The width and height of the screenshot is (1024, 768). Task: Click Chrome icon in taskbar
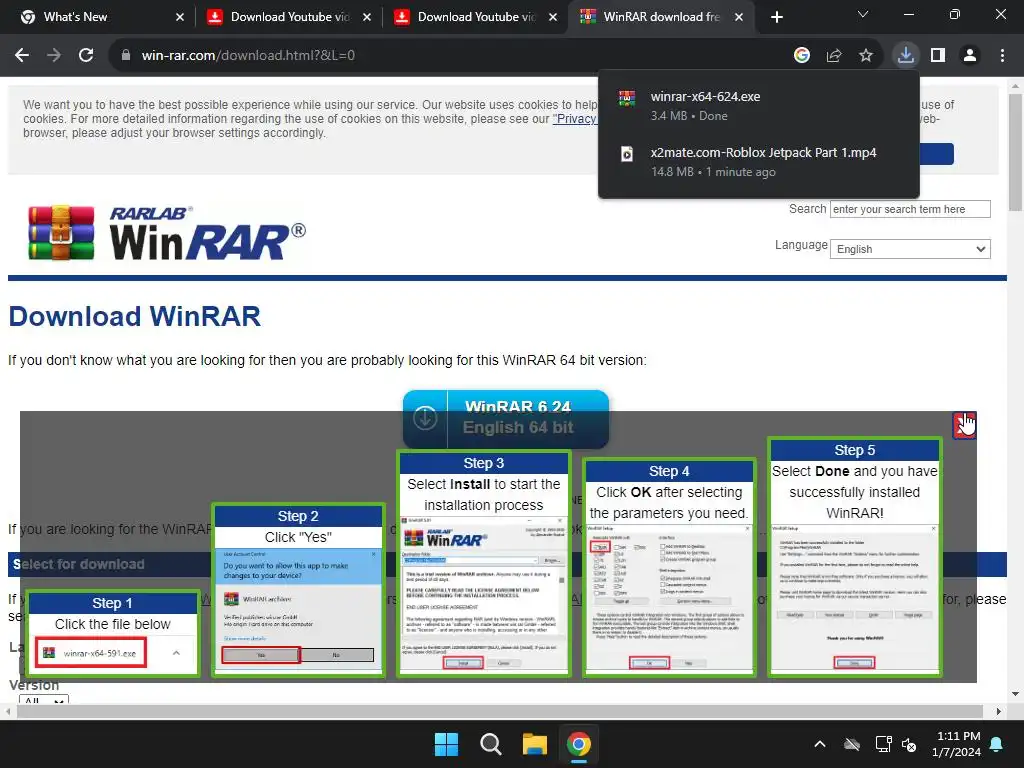579,744
